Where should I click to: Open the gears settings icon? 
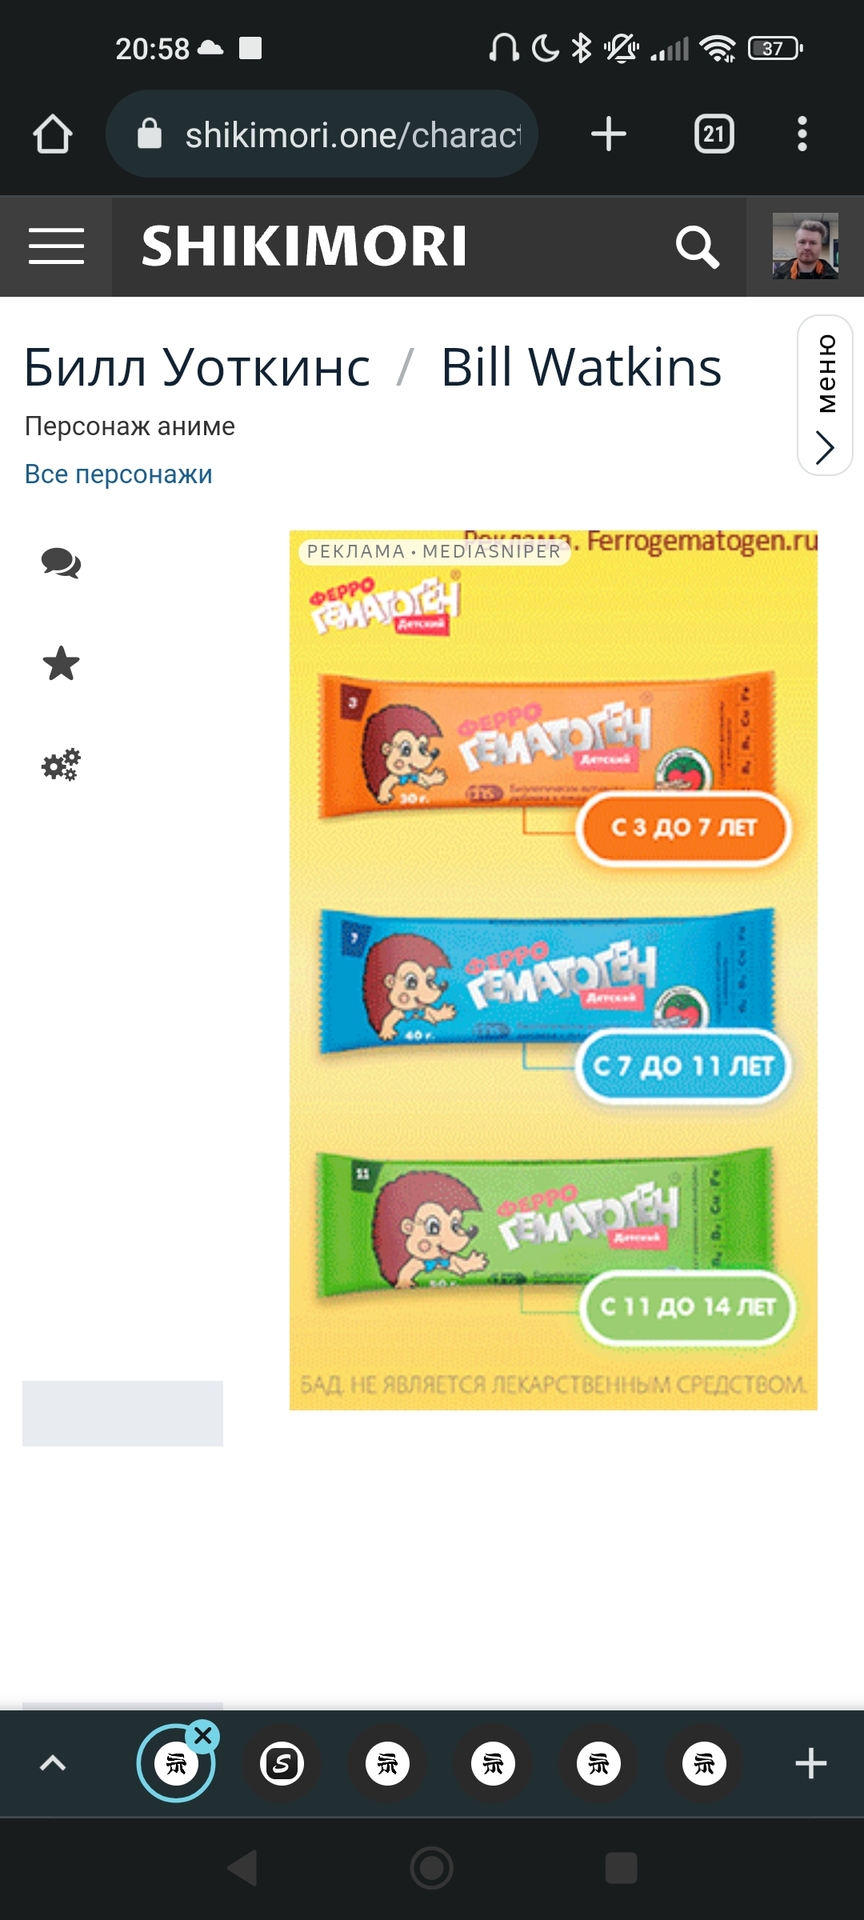(61, 765)
